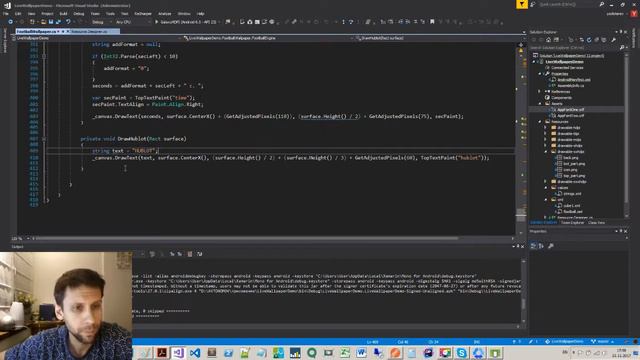
Task: Open Microsoft Word from the taskbar
Action: pyautogui.click(x=361, y=353)
